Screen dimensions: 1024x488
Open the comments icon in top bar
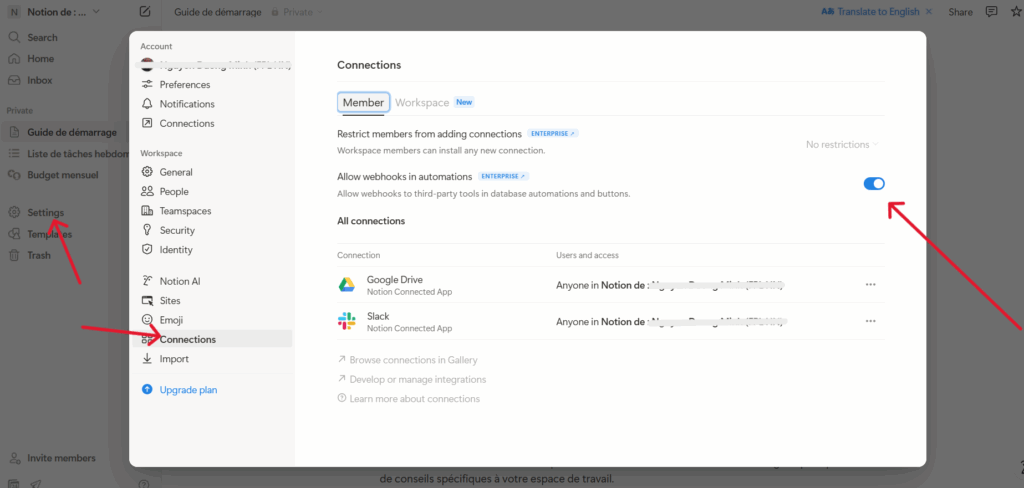click(991, 12)
